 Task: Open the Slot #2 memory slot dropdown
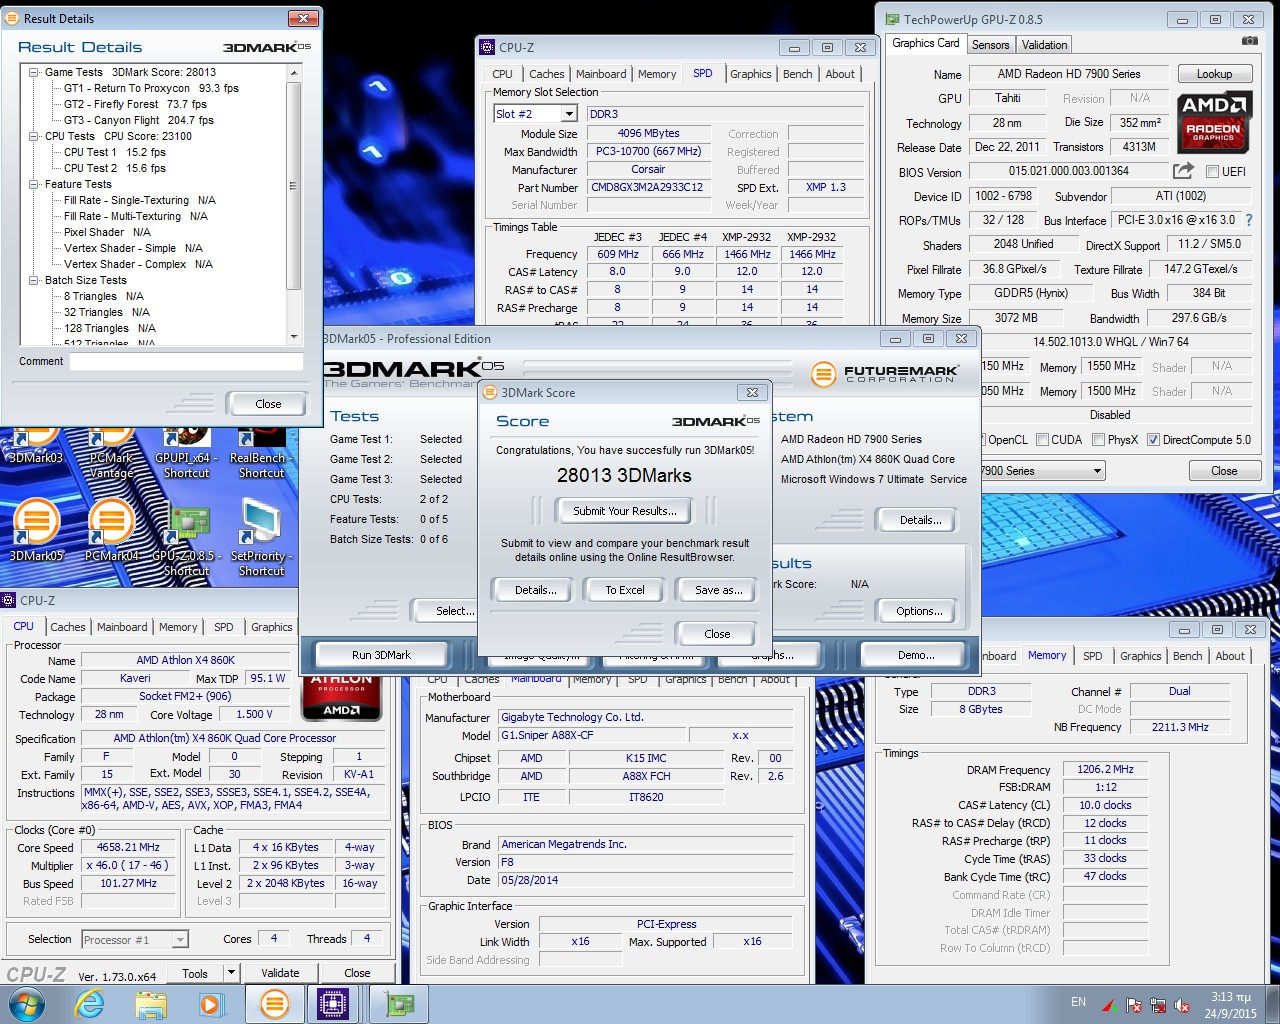569,114
